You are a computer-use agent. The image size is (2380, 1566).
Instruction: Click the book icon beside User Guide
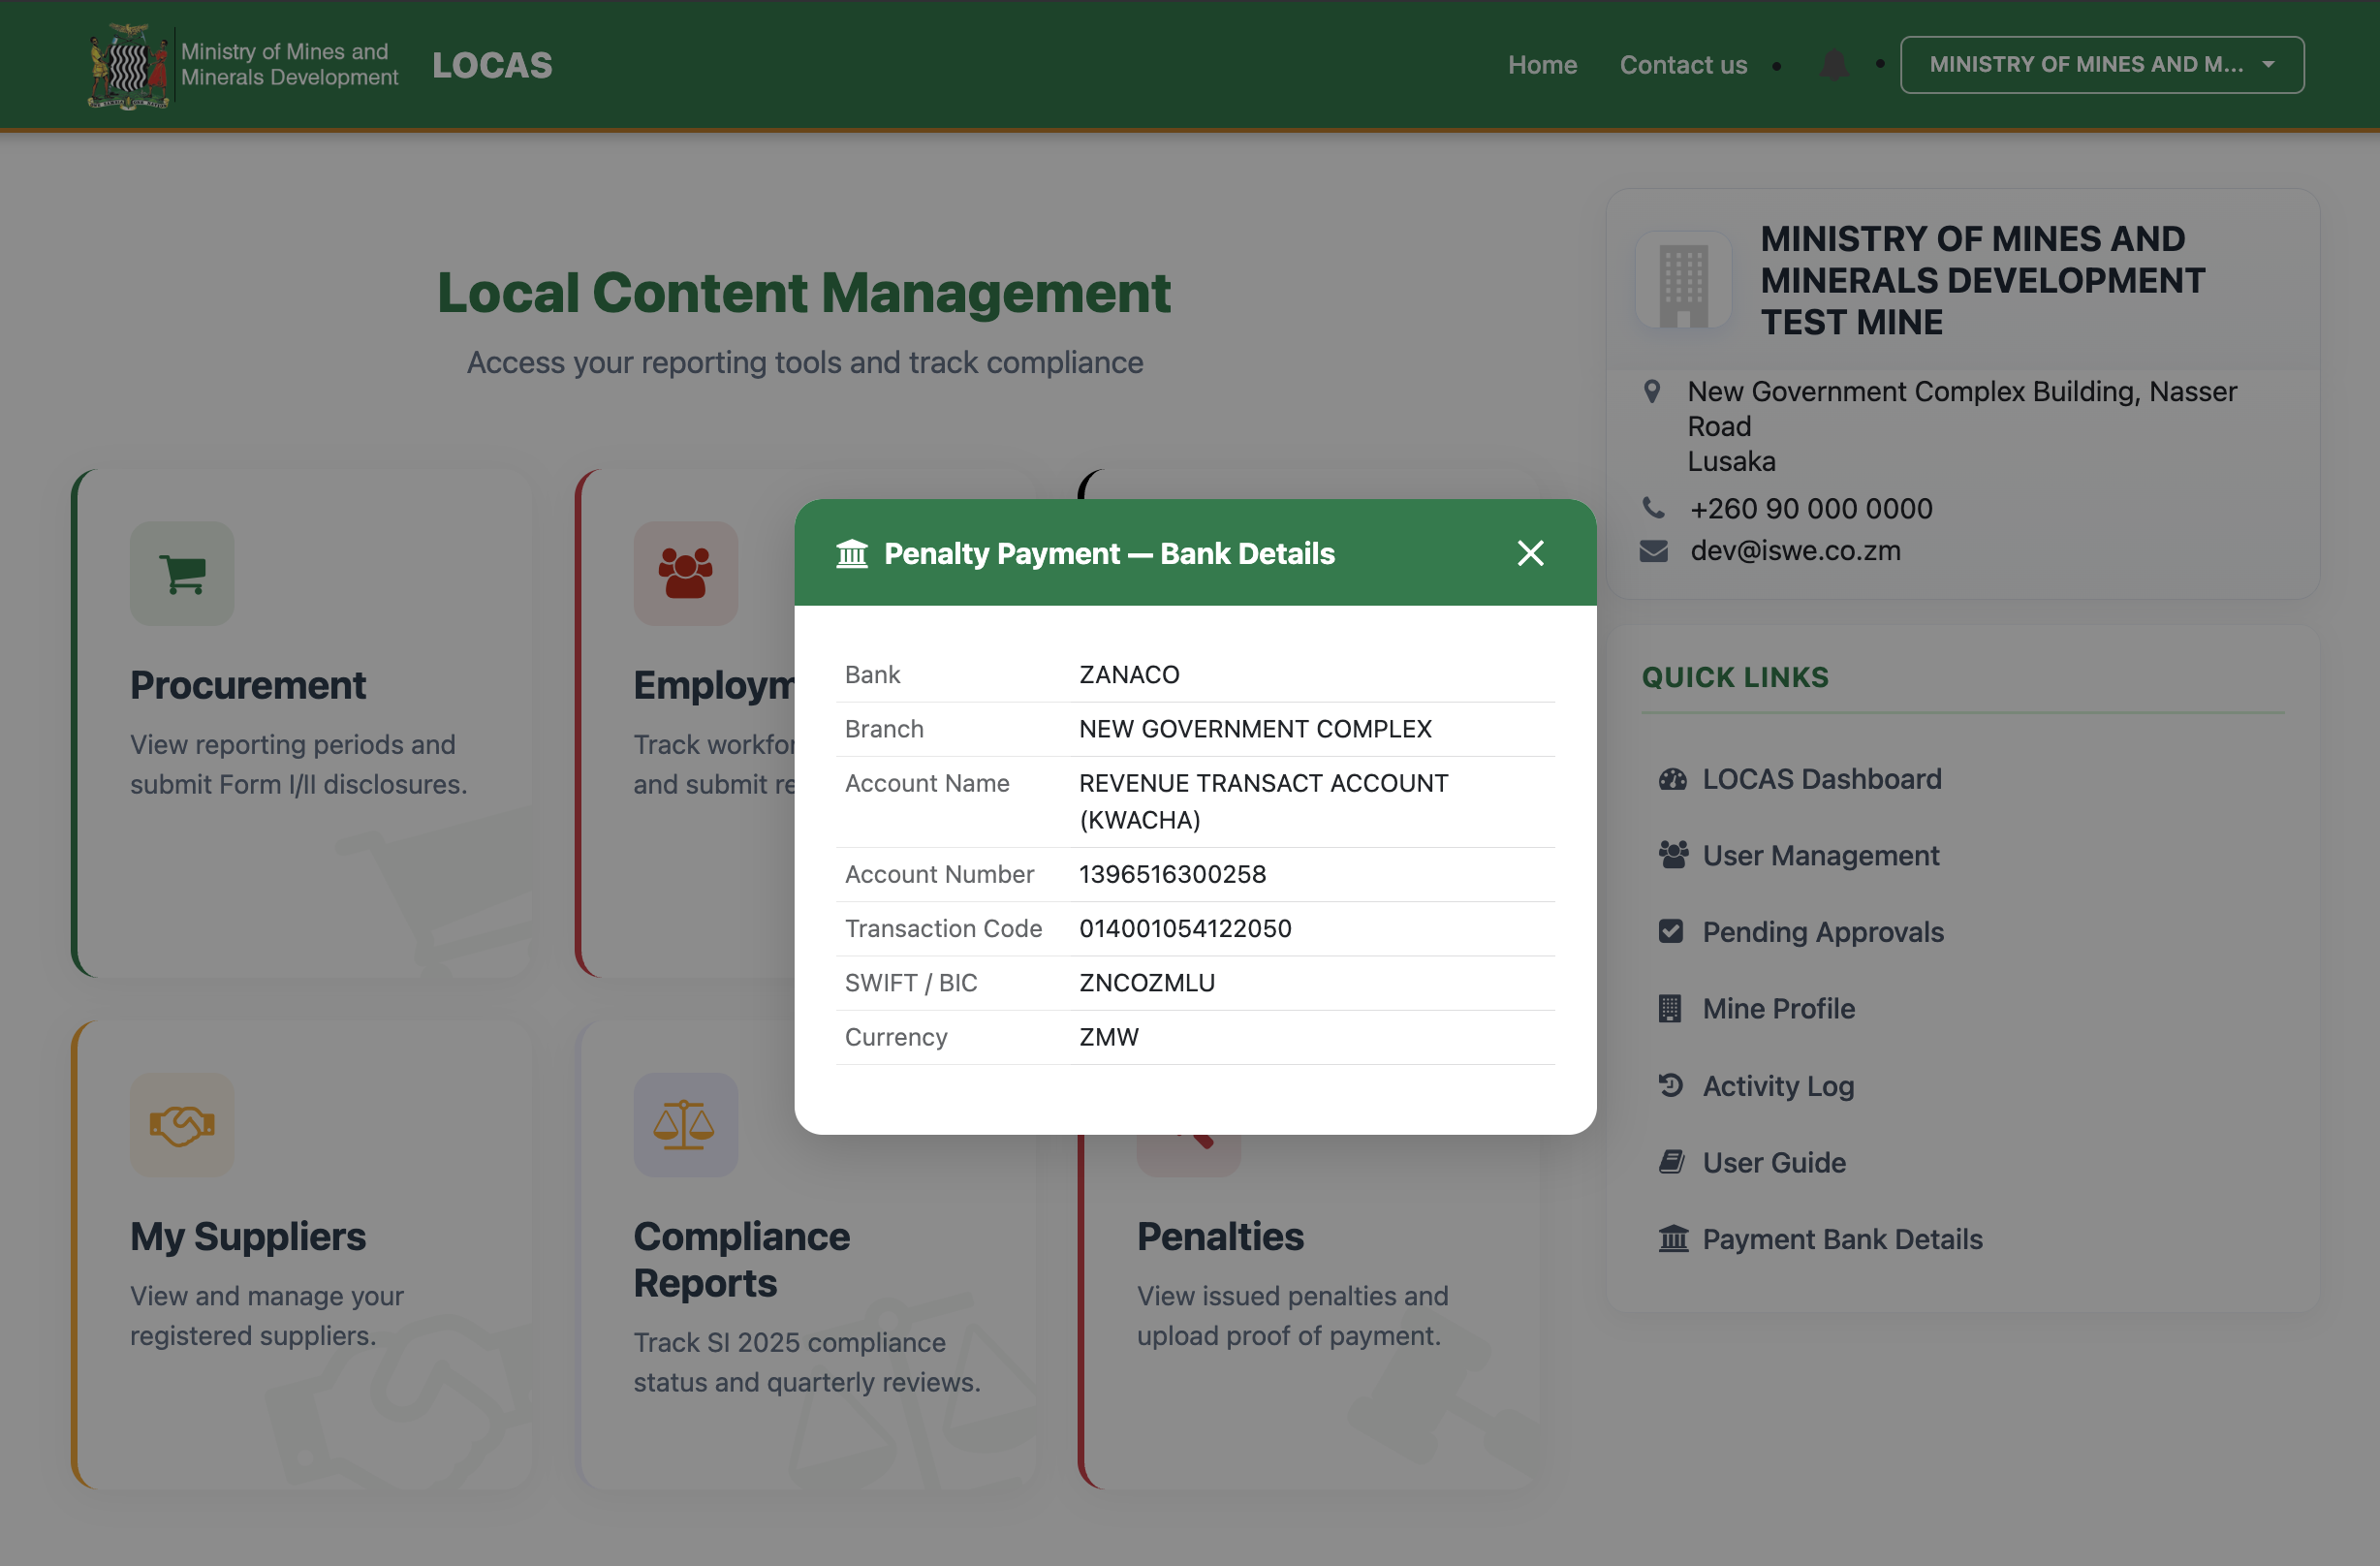1671,1162
